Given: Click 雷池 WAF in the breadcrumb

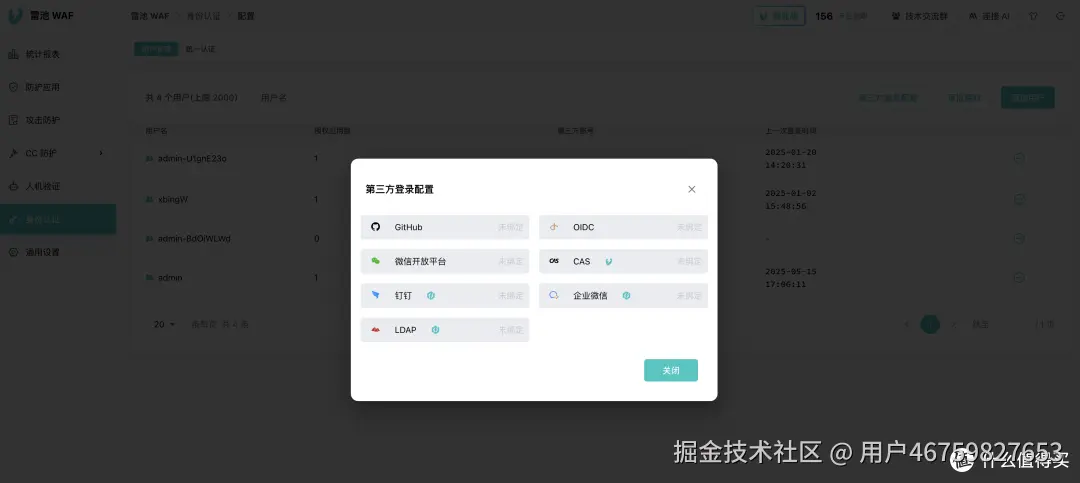Looking at the screenshot, I should click(150, 16).
